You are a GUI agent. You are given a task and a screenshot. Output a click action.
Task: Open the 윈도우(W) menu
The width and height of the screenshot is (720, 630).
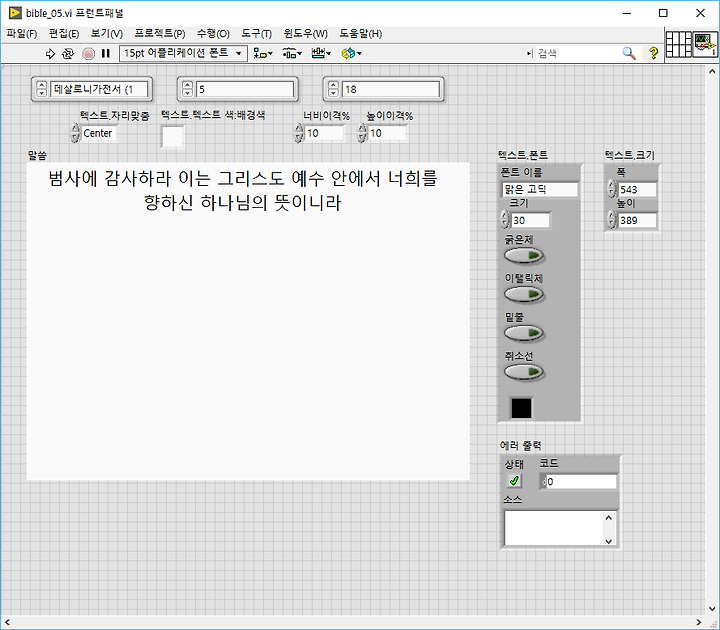click(305, 34)
